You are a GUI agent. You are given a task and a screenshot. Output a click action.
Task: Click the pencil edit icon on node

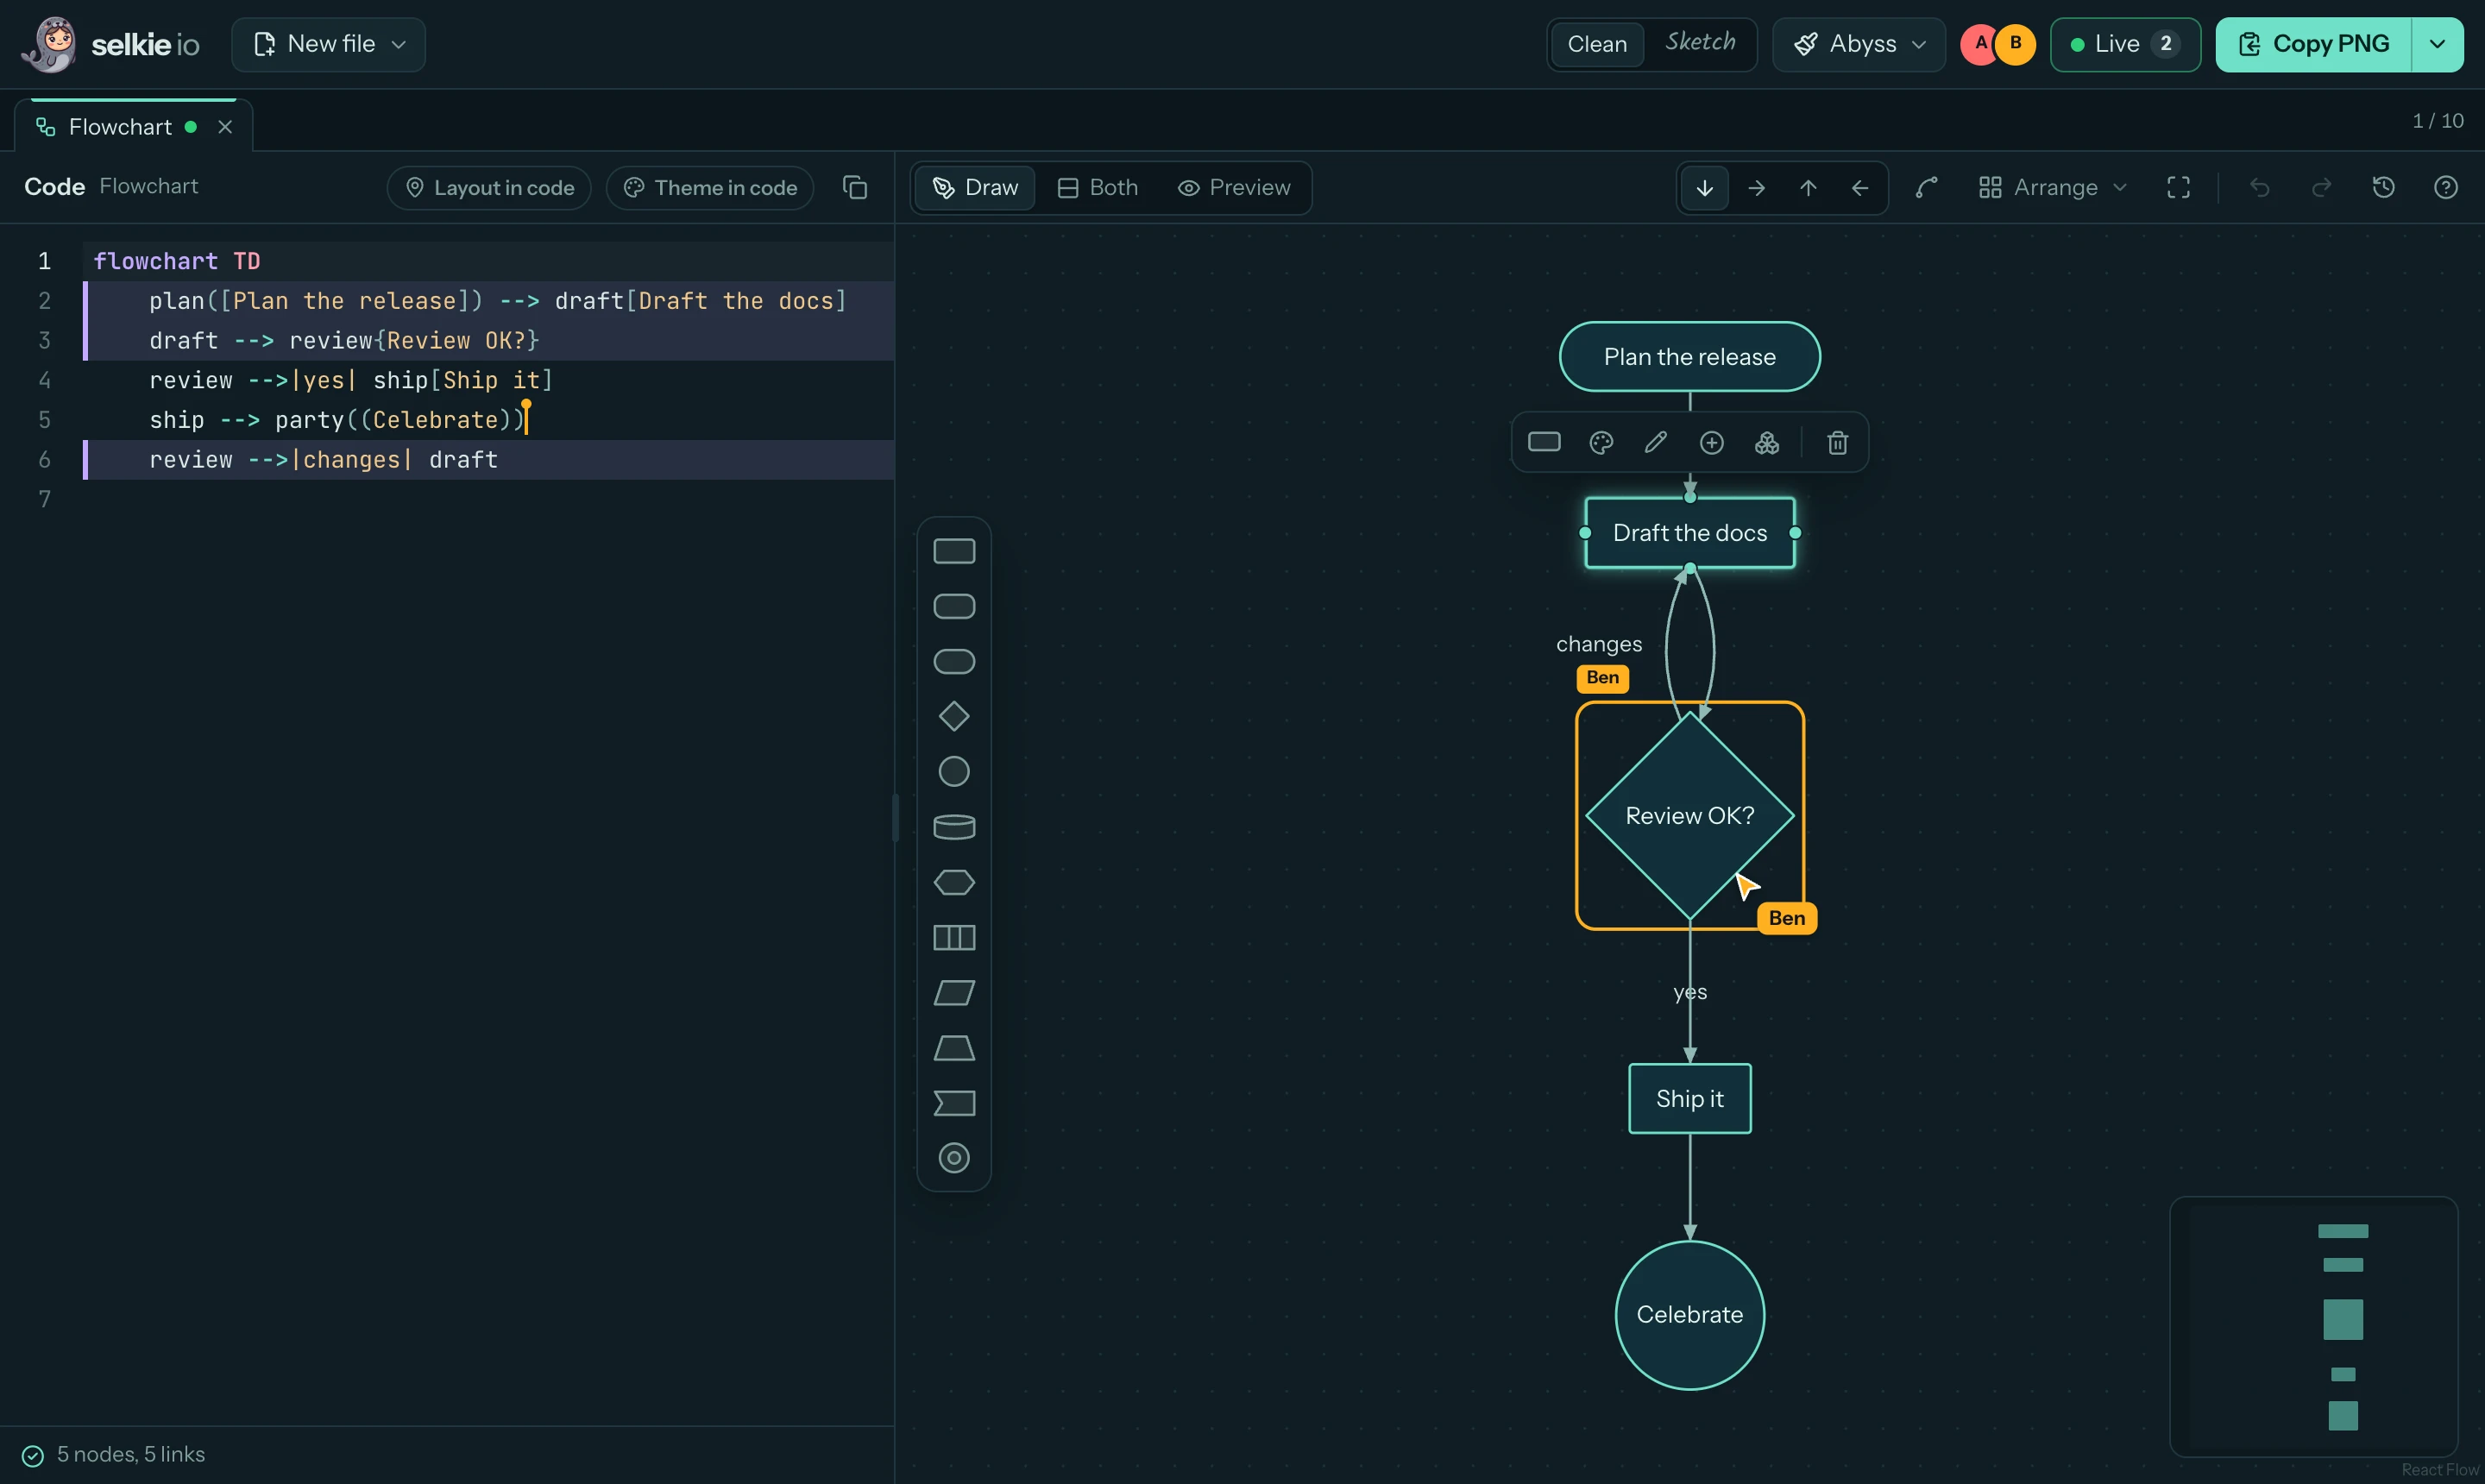pyautogui.click(x=1656, y=442)
